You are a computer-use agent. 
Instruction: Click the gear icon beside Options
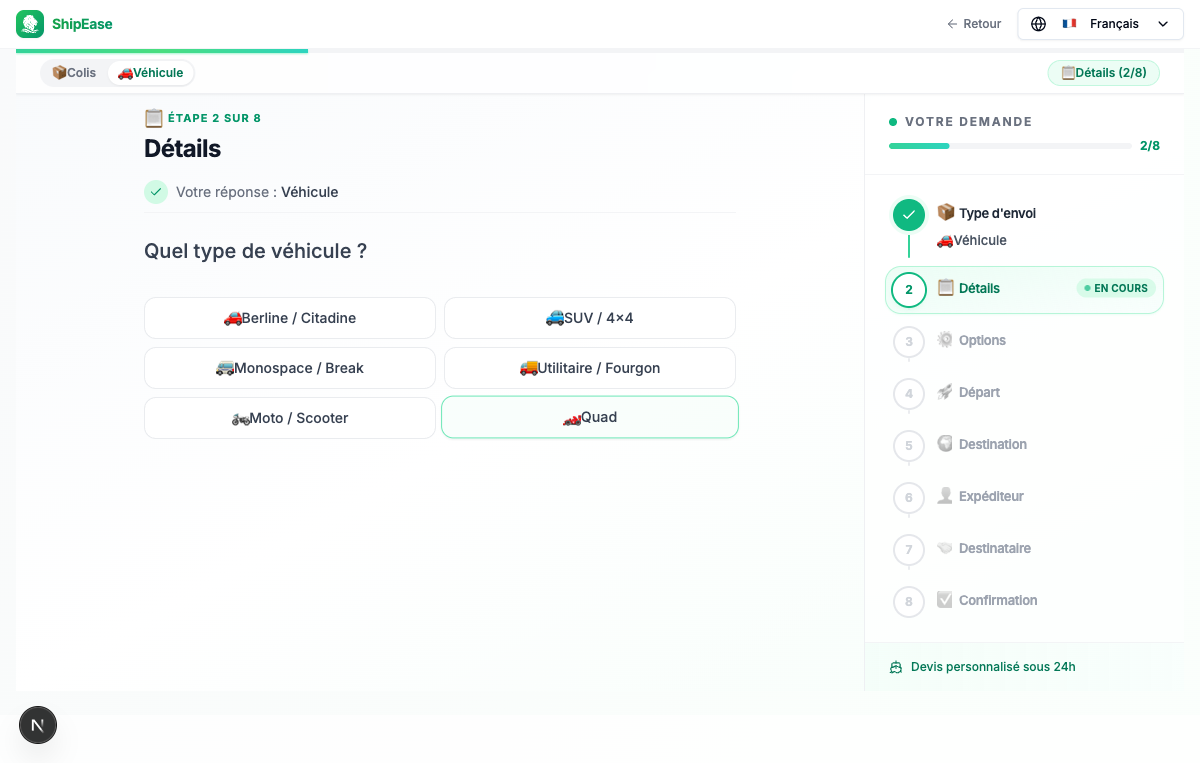tap(945, 340)
